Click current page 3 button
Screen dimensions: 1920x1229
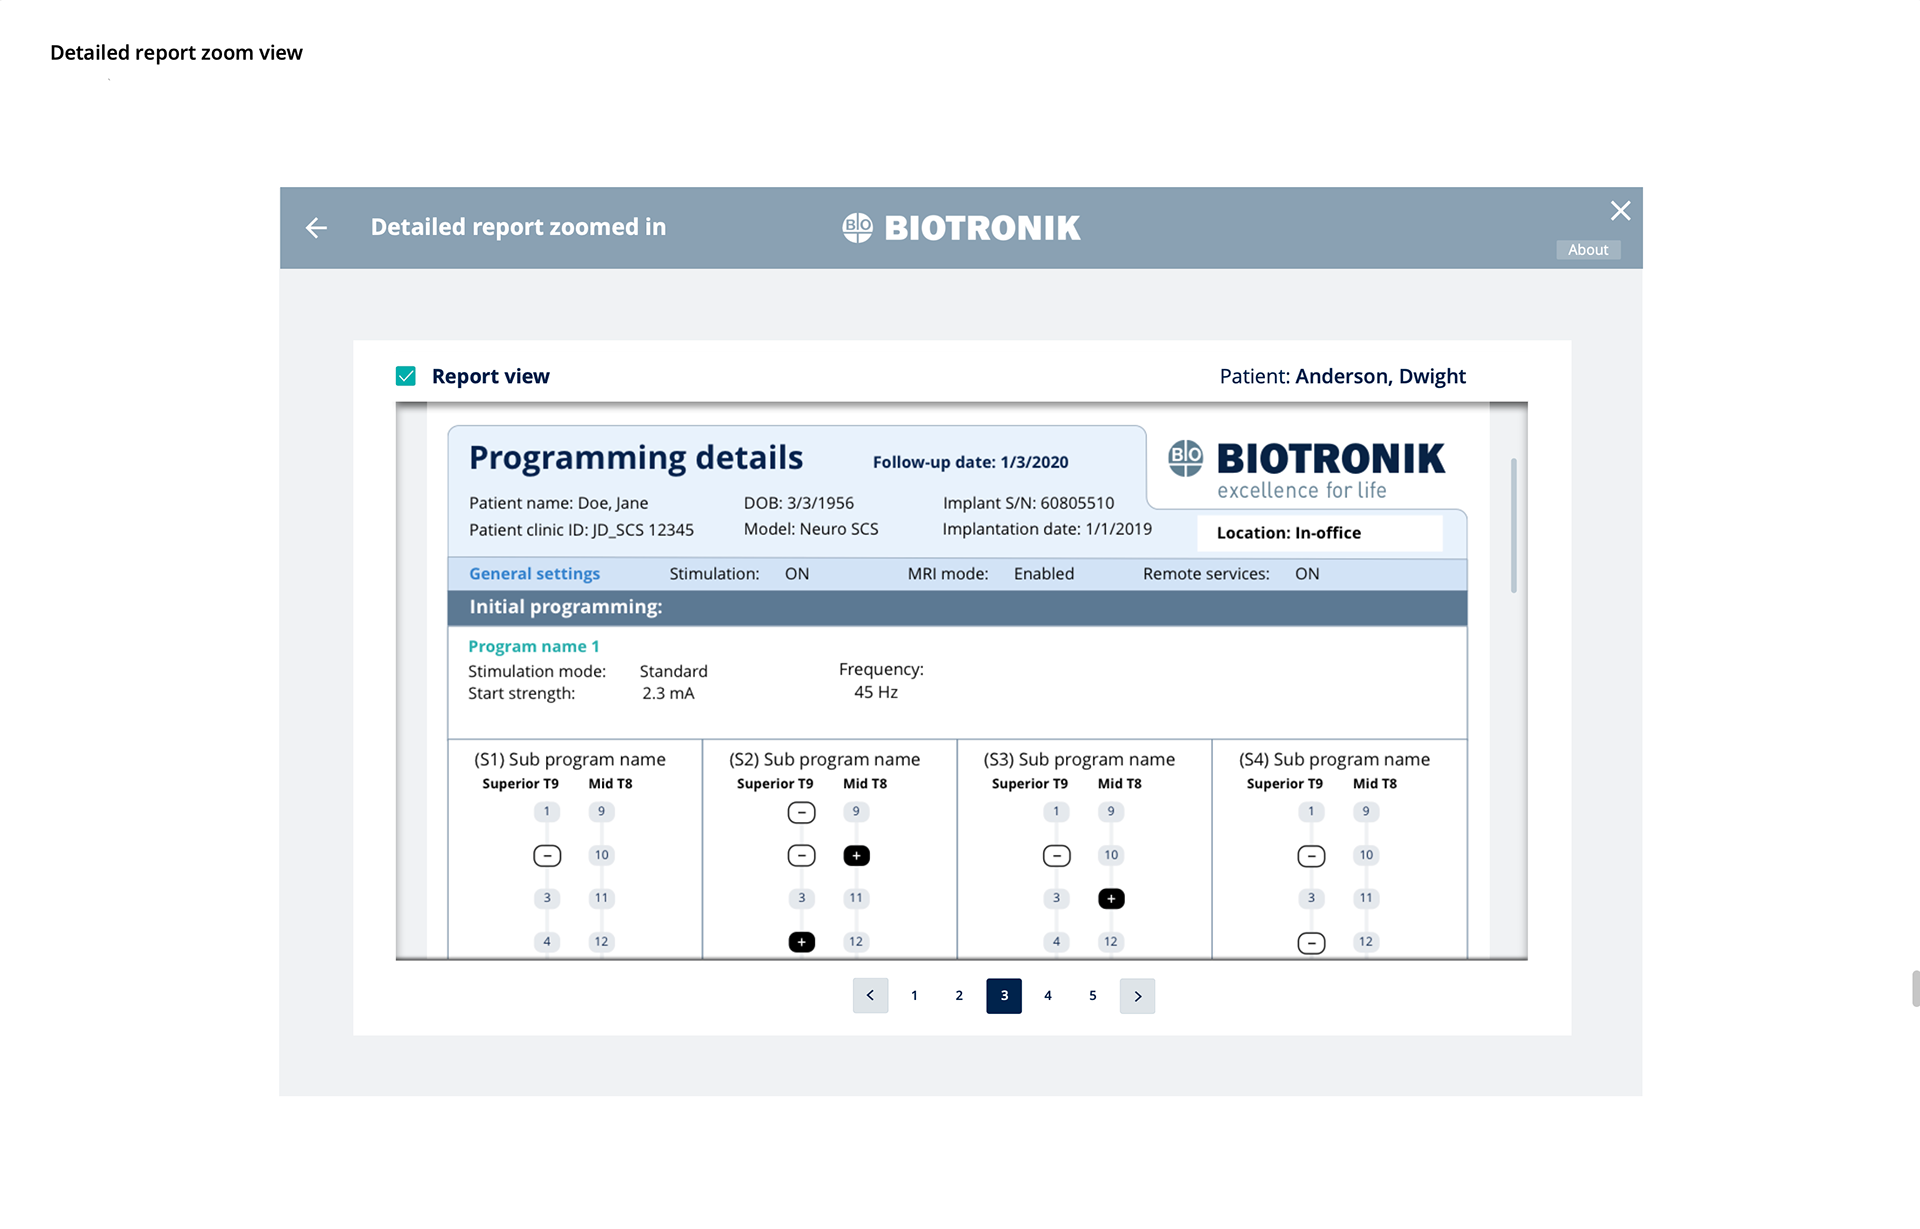click(x=1004, y=996)
